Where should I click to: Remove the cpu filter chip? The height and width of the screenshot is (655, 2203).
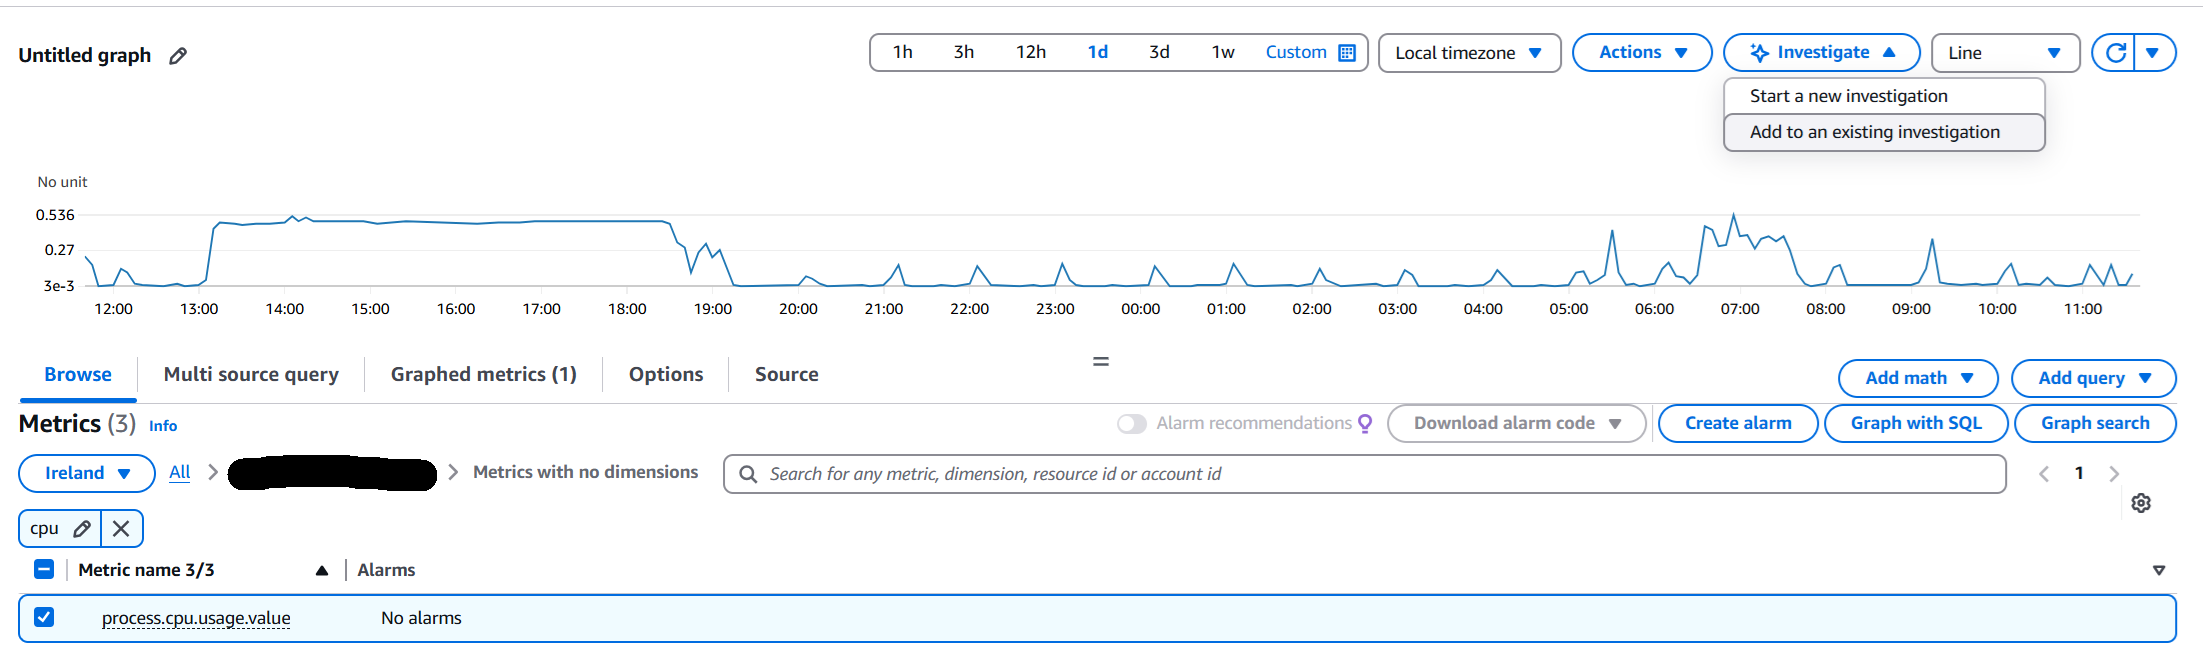[121, 529]
